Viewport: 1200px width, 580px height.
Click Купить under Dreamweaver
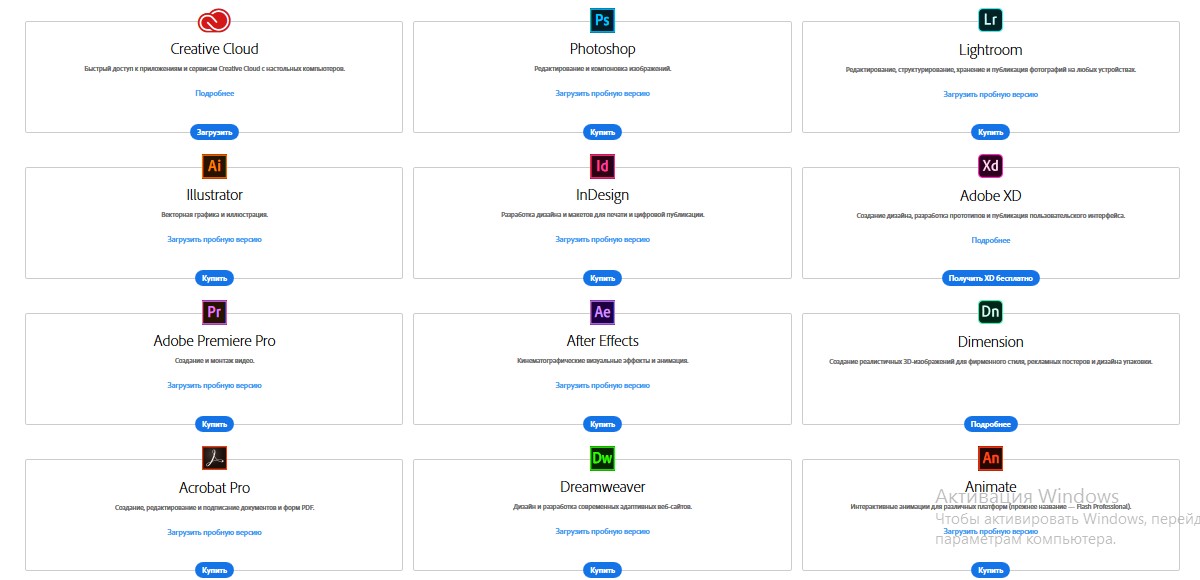click(602, 570)
